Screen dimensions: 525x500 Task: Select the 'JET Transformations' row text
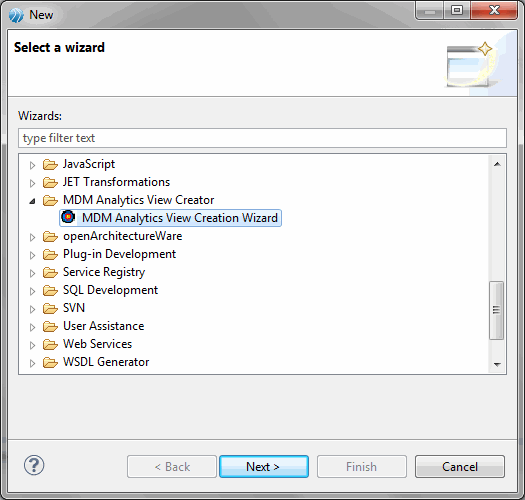(x=117, y=182)
